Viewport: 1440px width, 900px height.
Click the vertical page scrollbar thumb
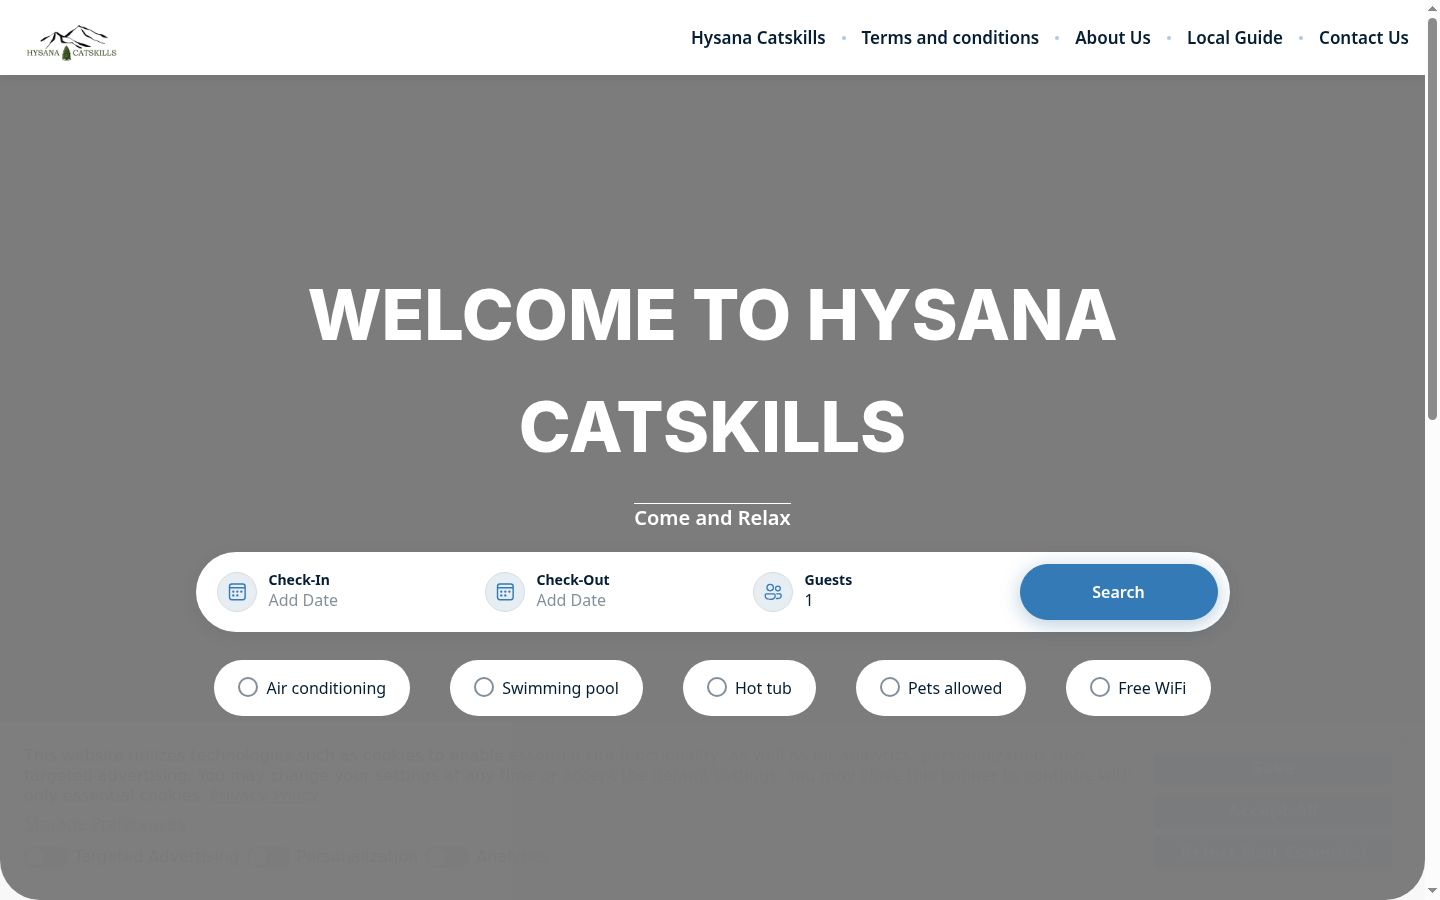(x=1432, y=217)
